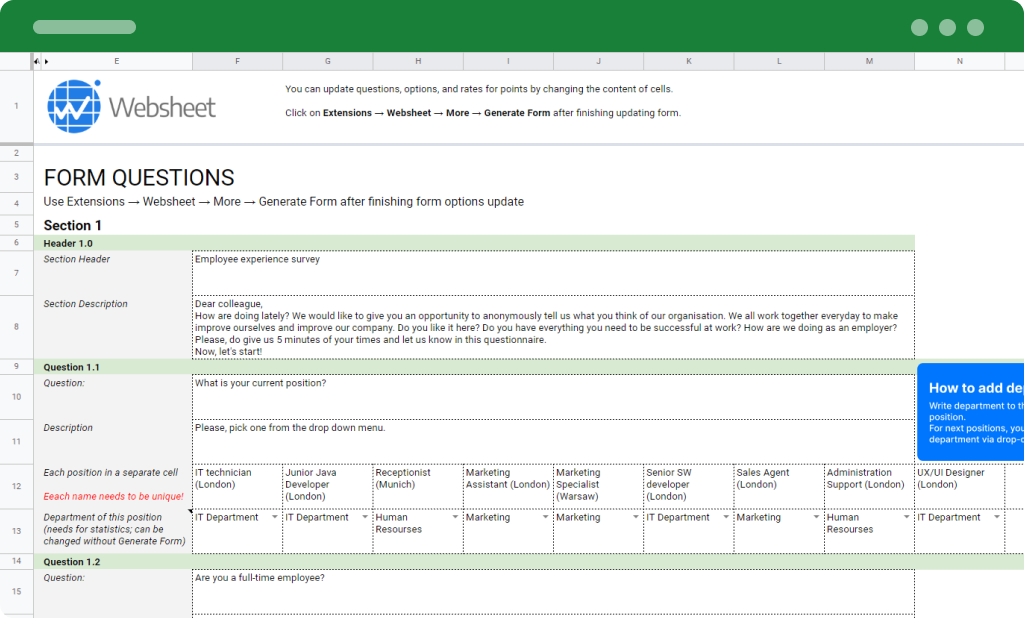
Task: Click the red 'Eeach name needs to be unique!' text
Action: coord(114,496)
